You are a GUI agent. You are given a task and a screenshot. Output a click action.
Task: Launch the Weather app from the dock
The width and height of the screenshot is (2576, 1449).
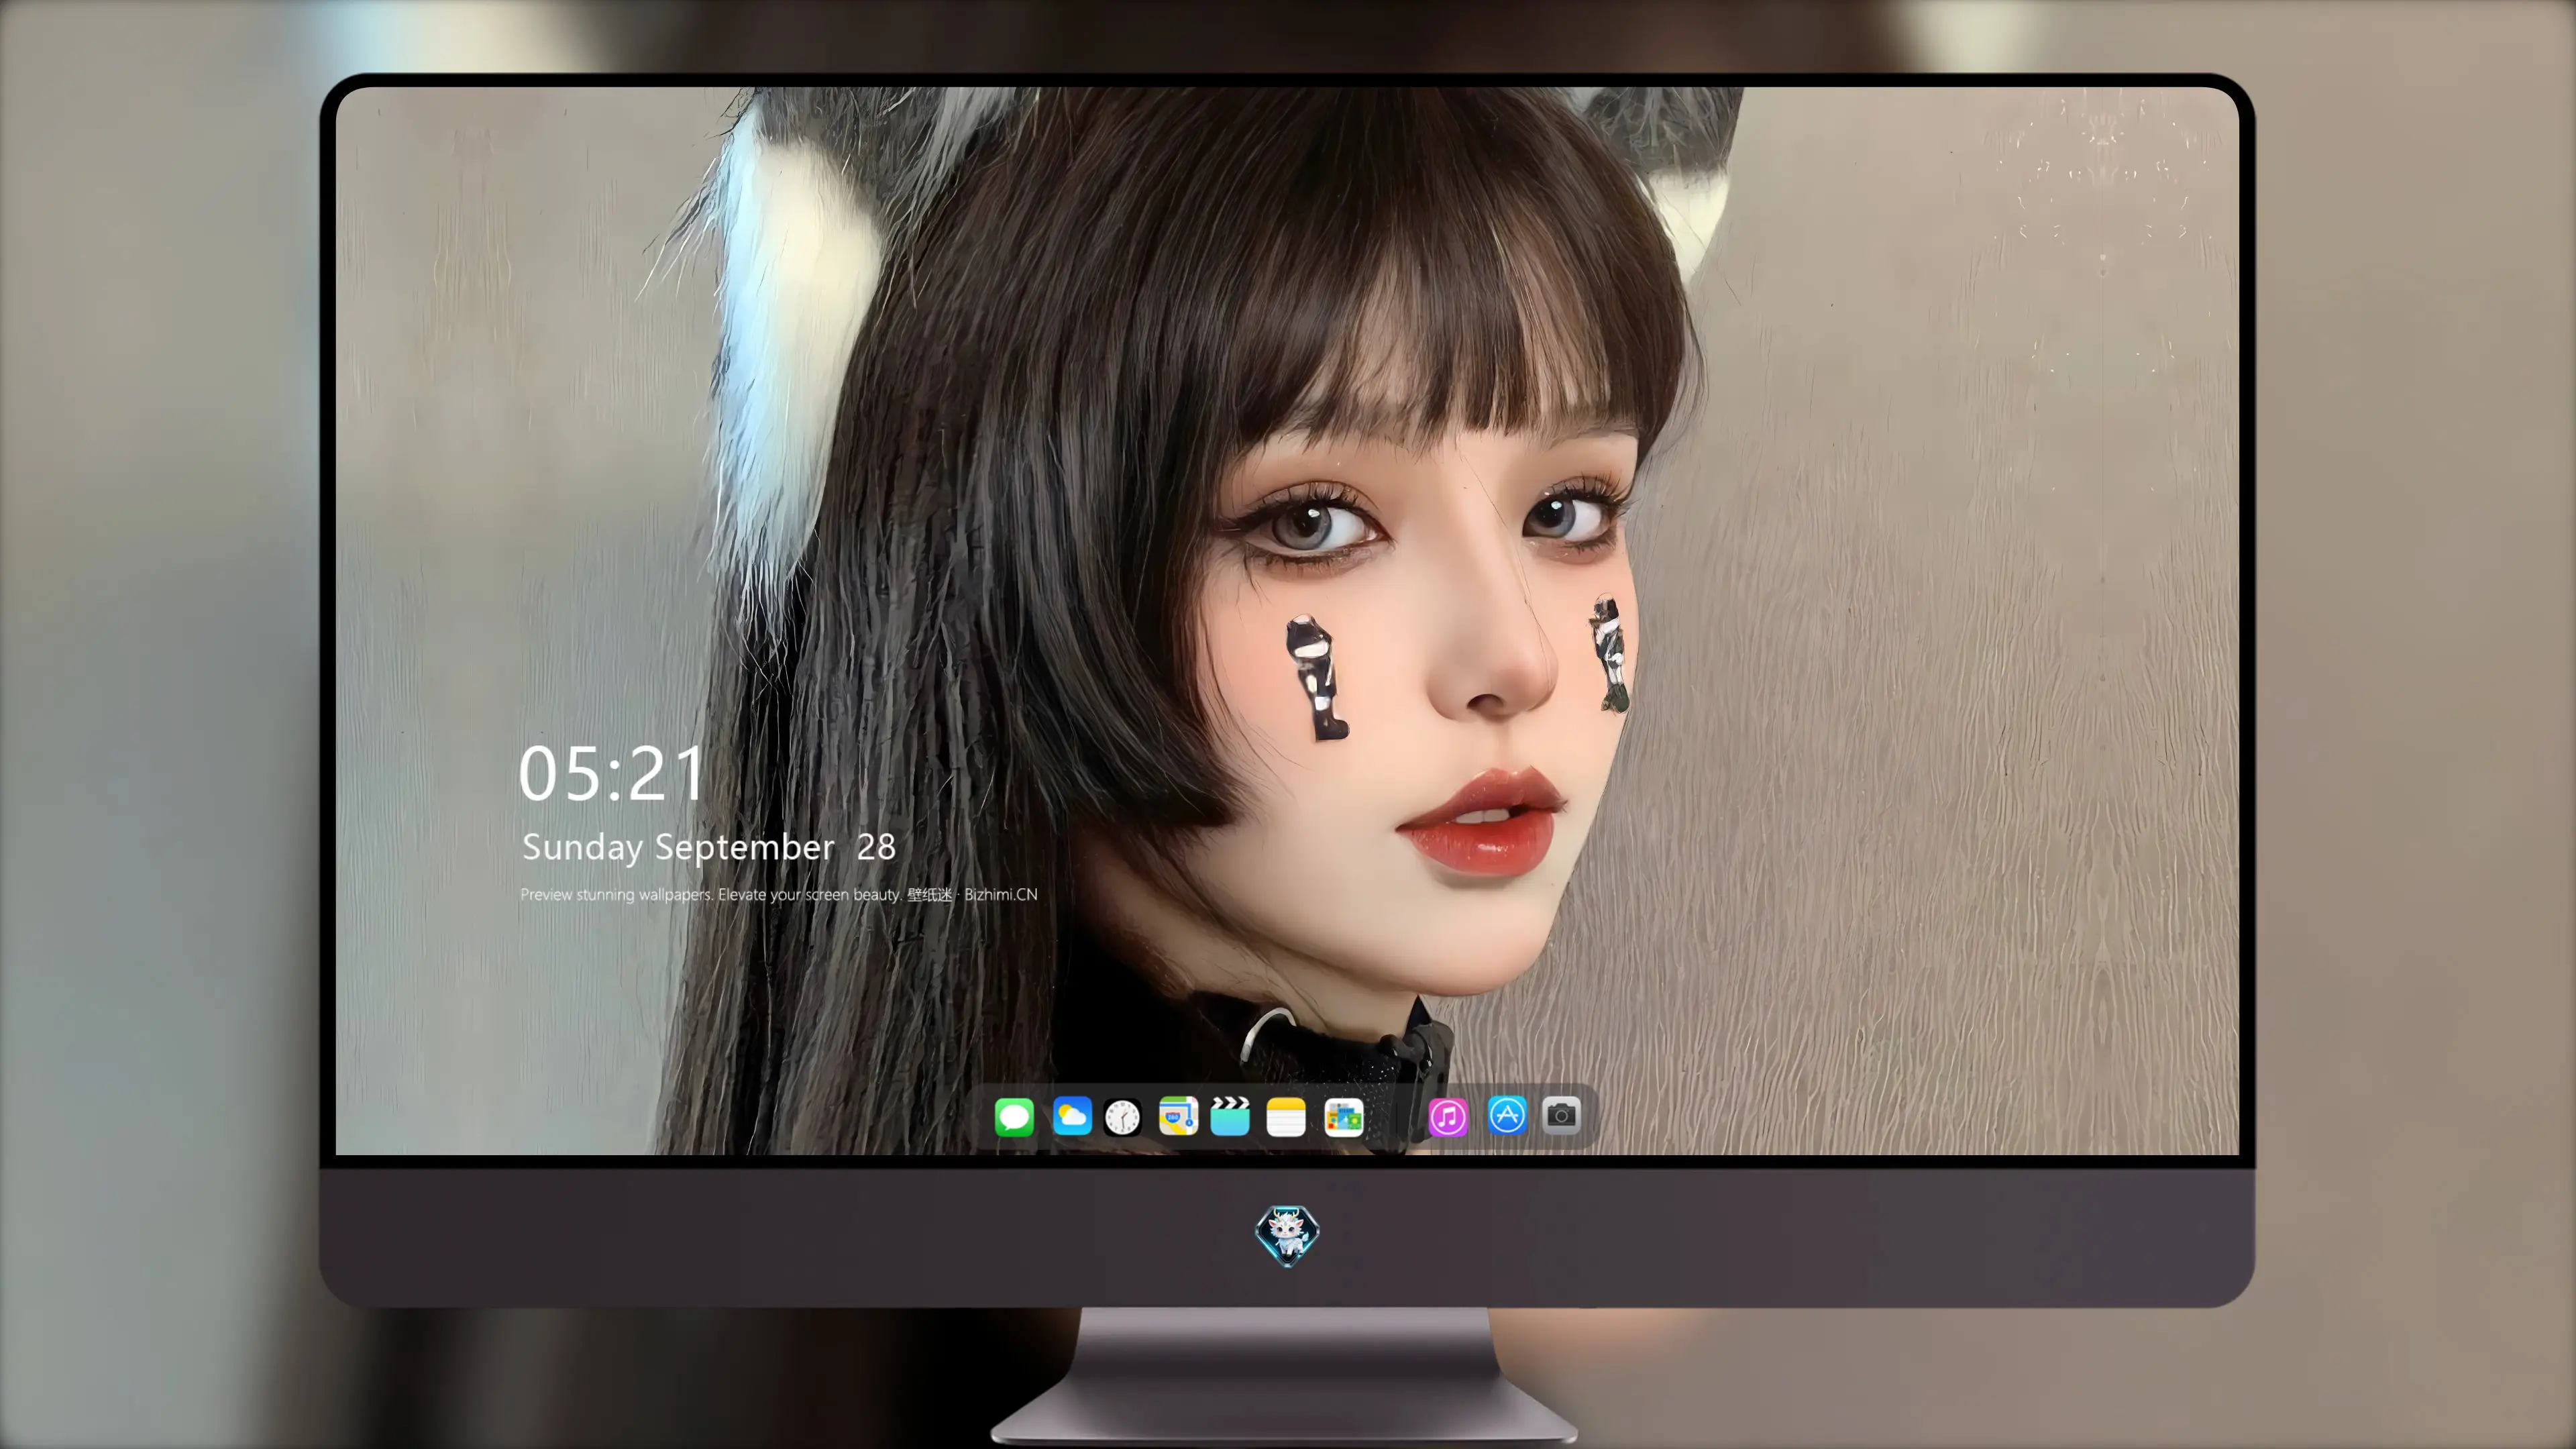[x=1072, y=1116]
